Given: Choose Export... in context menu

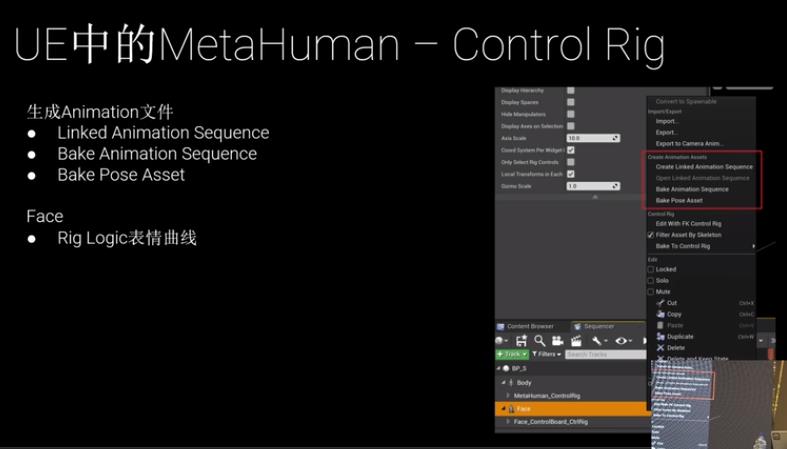Looking at the screenshot, I should (667, 132).
